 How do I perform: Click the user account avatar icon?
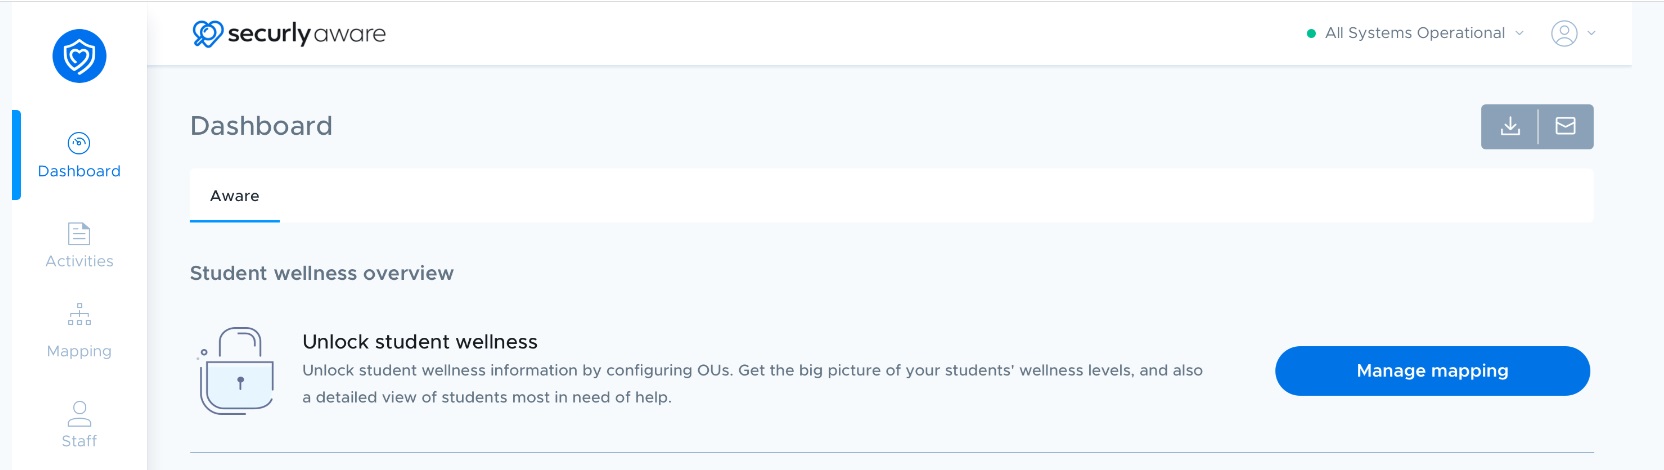click(x=1564, y=33)
